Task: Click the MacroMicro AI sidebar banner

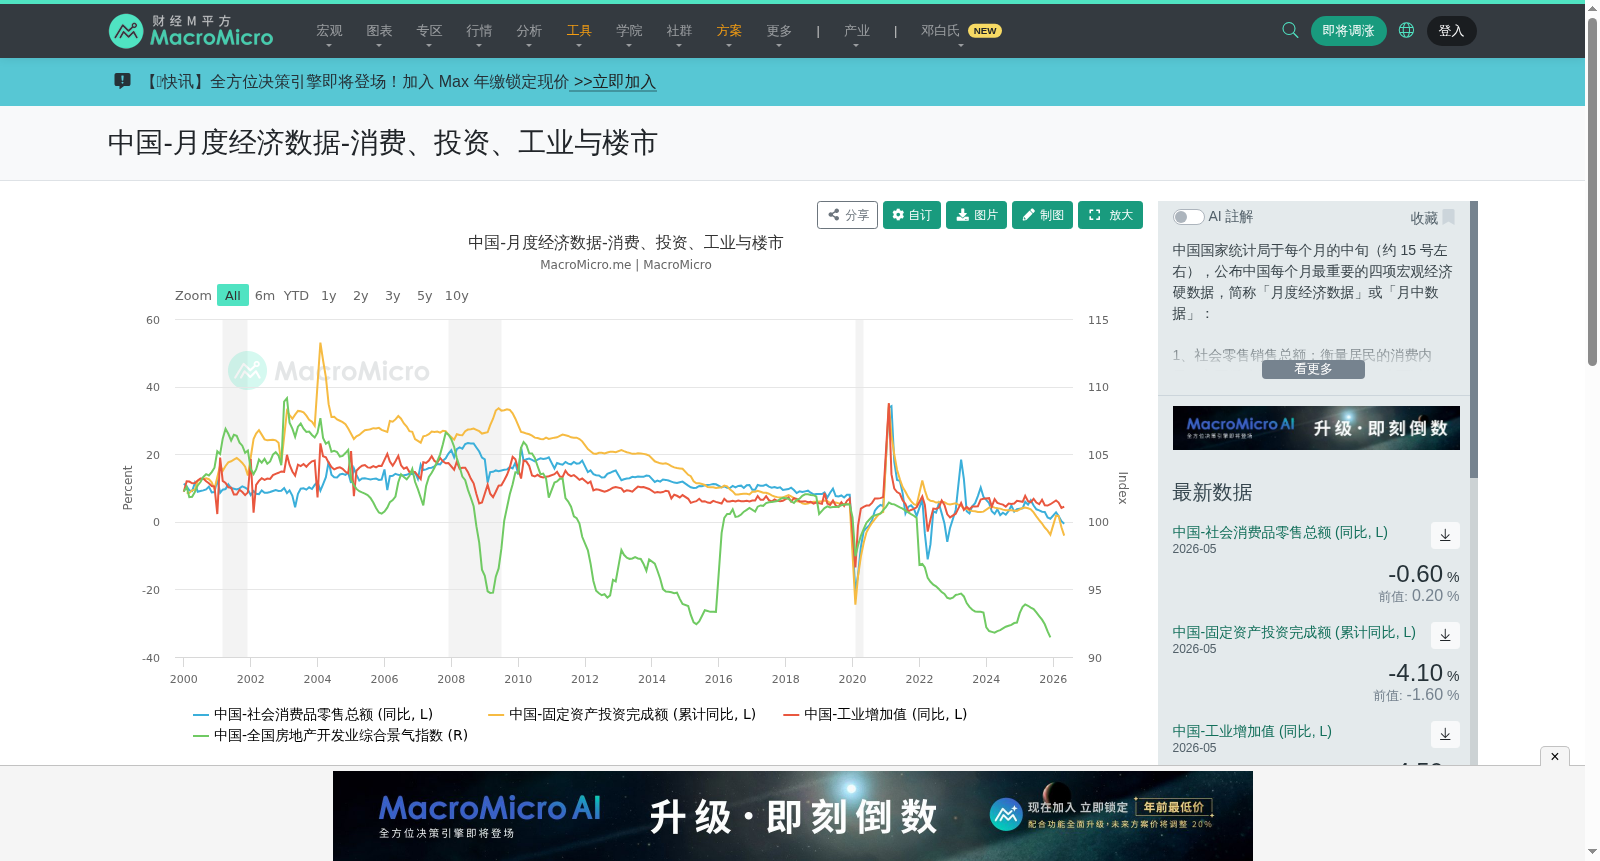Action: point(1316,428)
